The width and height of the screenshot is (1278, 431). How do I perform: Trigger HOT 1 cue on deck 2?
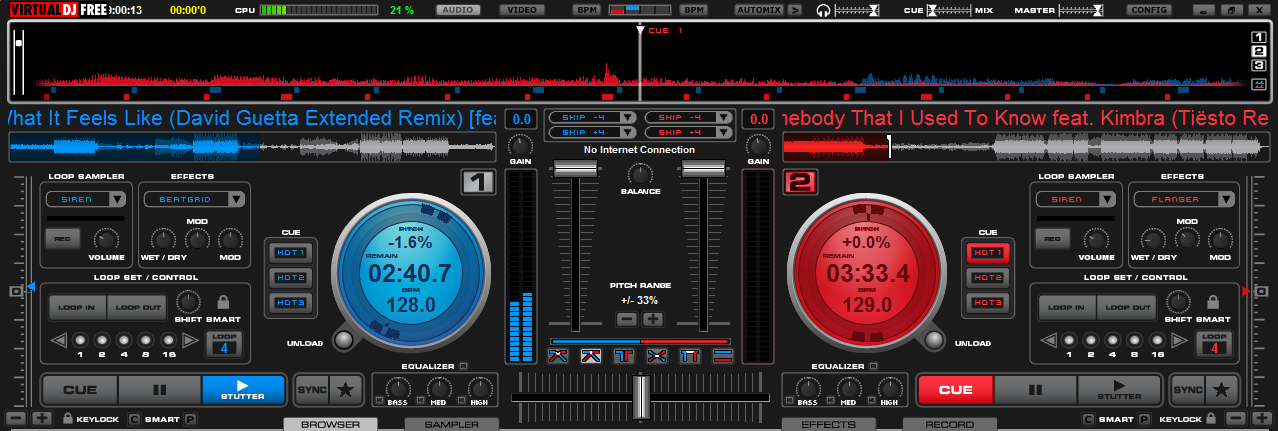point(988,252)
